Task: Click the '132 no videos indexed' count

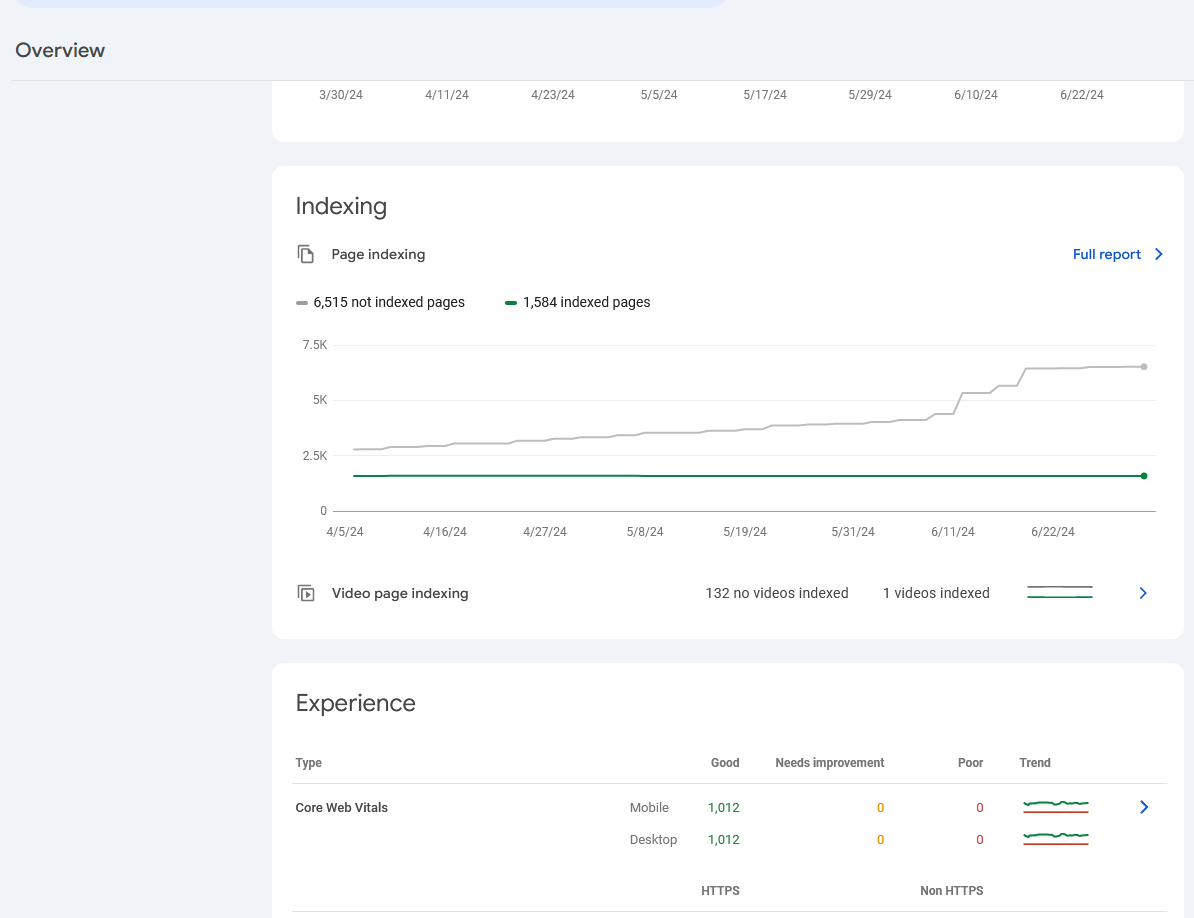Action: click(x=776, y=593)
